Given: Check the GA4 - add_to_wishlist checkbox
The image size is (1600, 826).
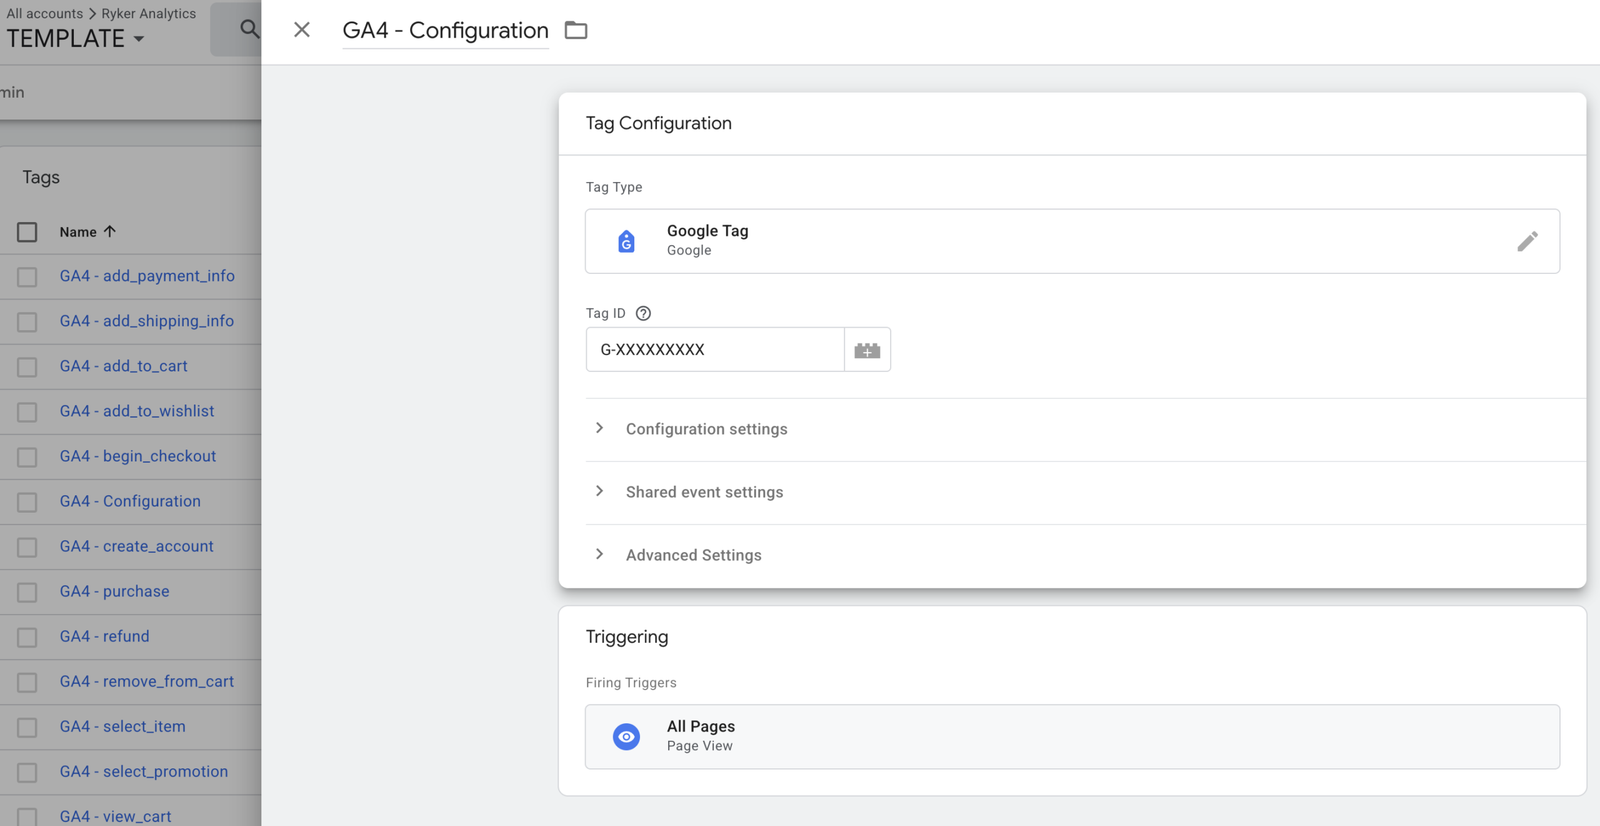Looking at the screenshot, I should [27, 412].
